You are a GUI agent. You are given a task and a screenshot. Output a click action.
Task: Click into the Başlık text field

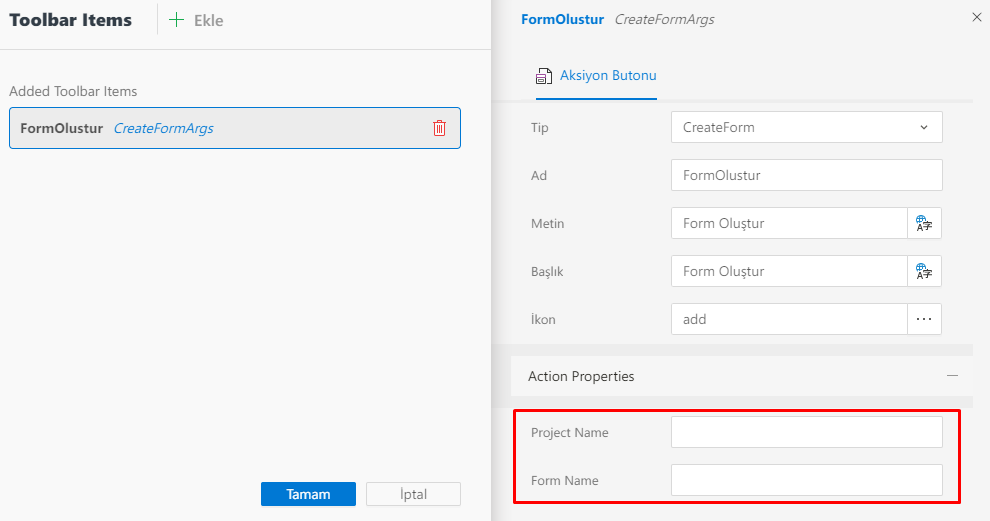pyautogui.click(x=788, y=271)
